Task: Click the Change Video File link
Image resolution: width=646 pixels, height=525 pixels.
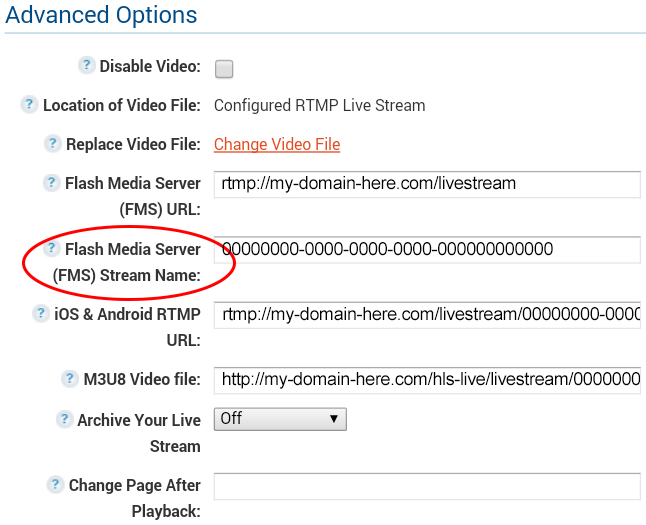Action: 277,145
